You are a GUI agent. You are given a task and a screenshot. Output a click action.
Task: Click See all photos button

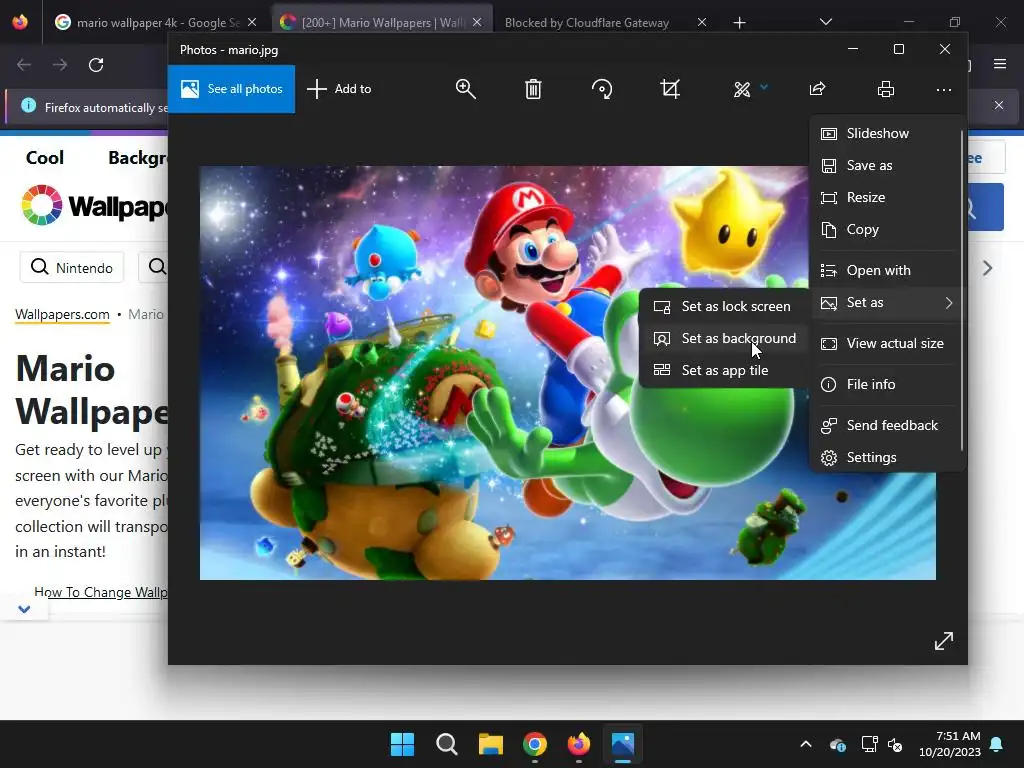click(231, 89)
